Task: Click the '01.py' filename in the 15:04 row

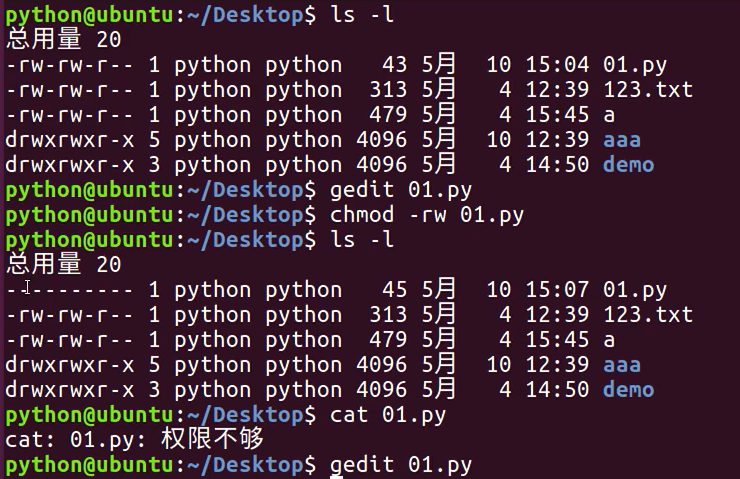Action: (x=635, y=66)
